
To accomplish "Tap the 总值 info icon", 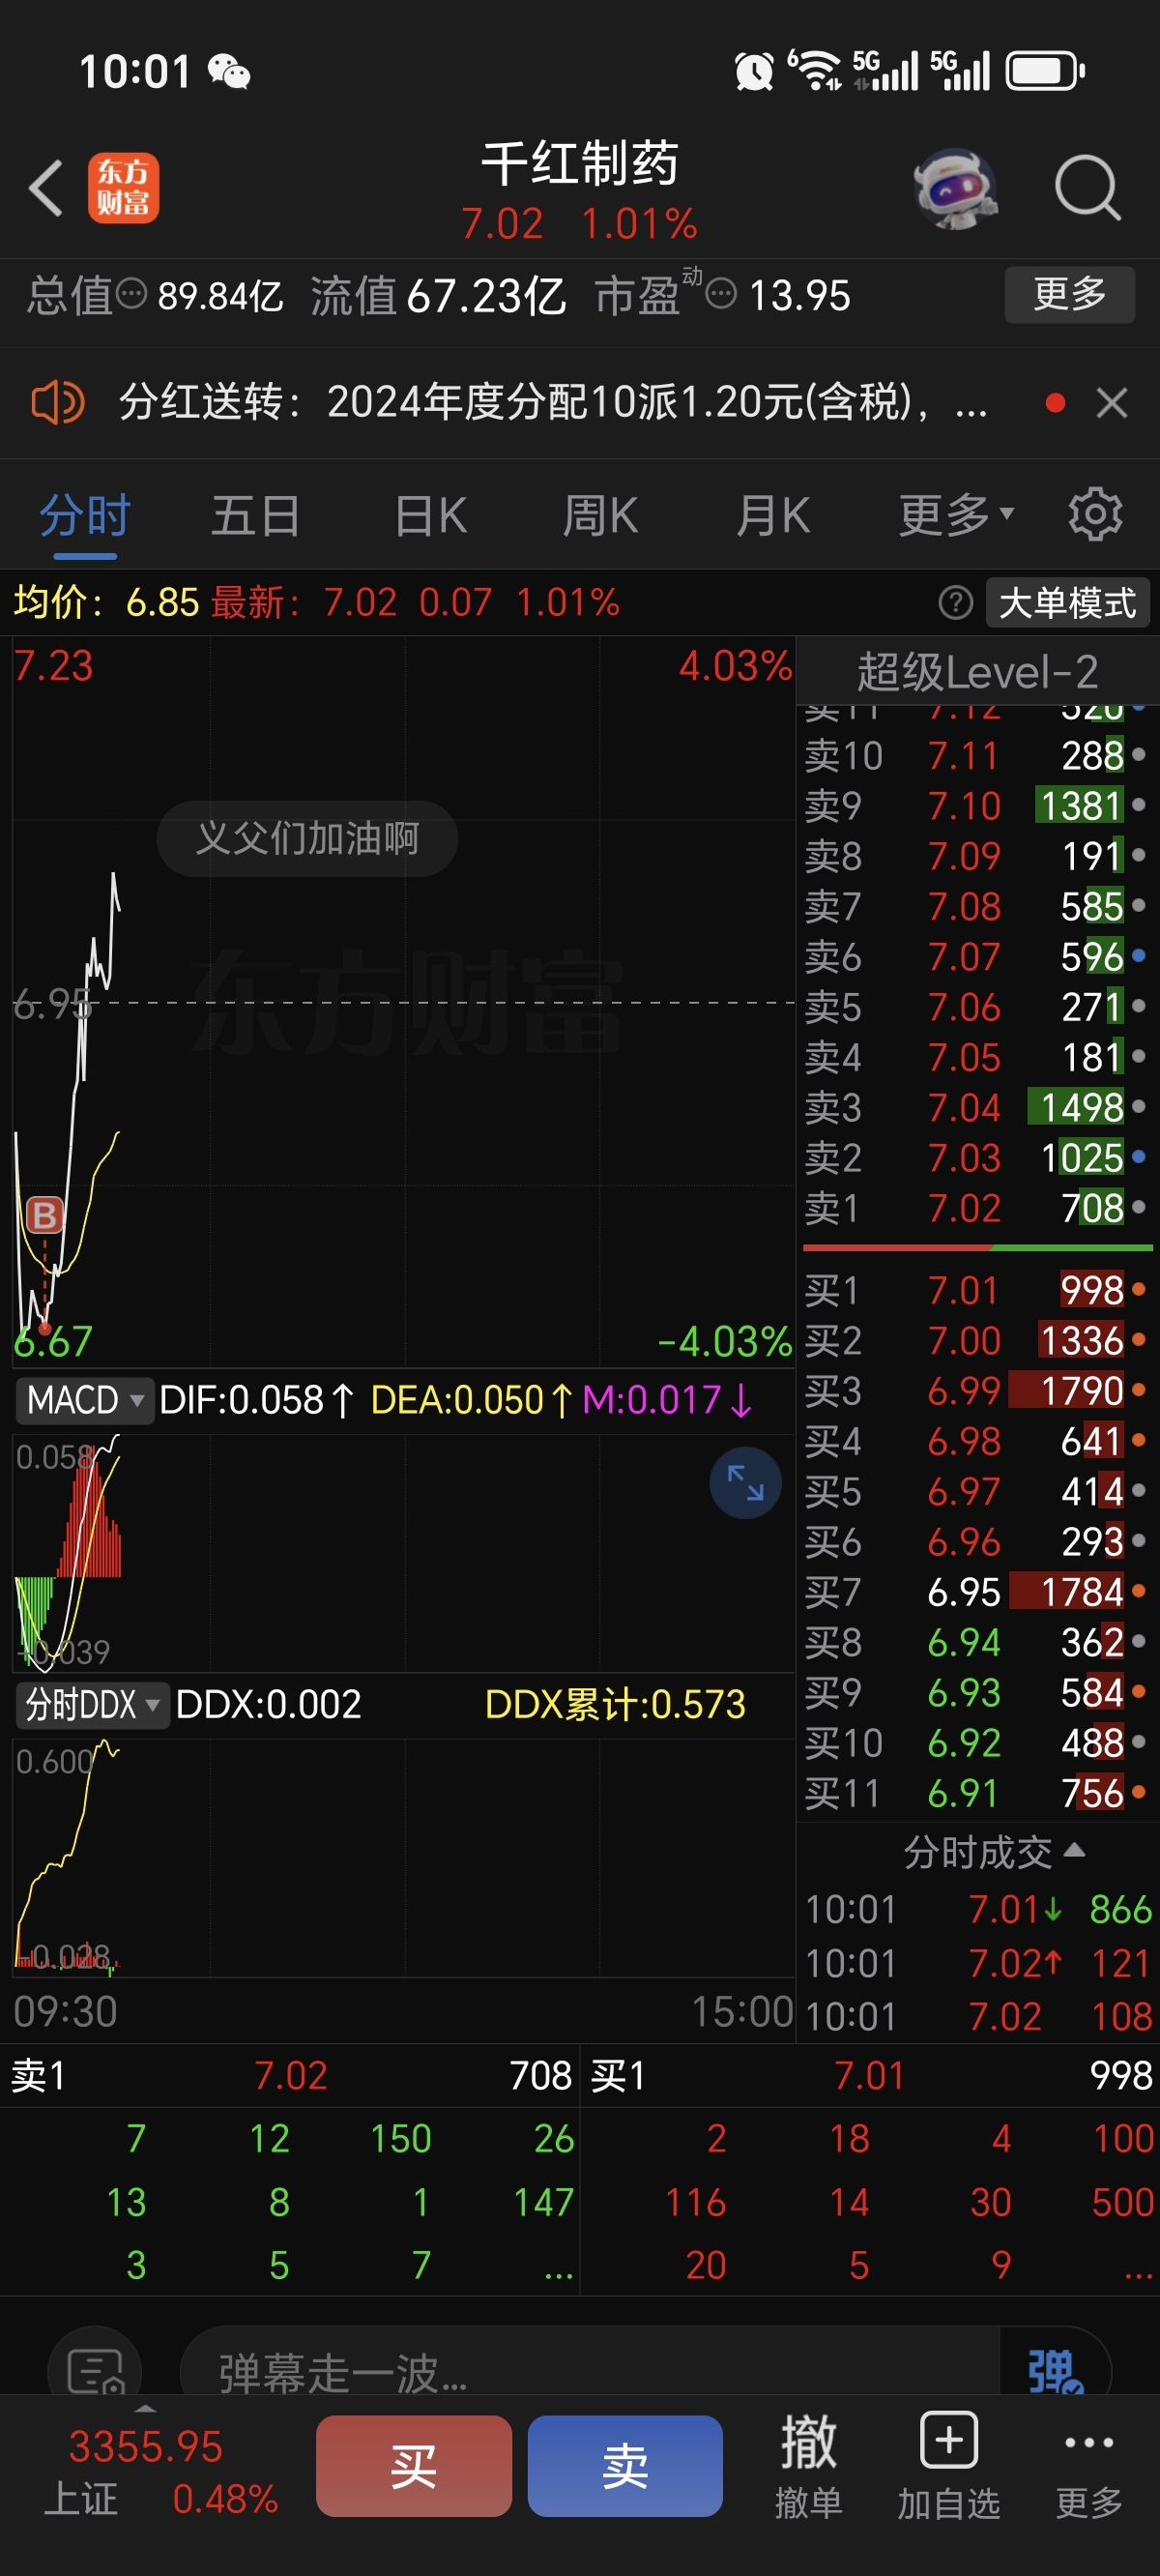I will [x=132, y=294].
